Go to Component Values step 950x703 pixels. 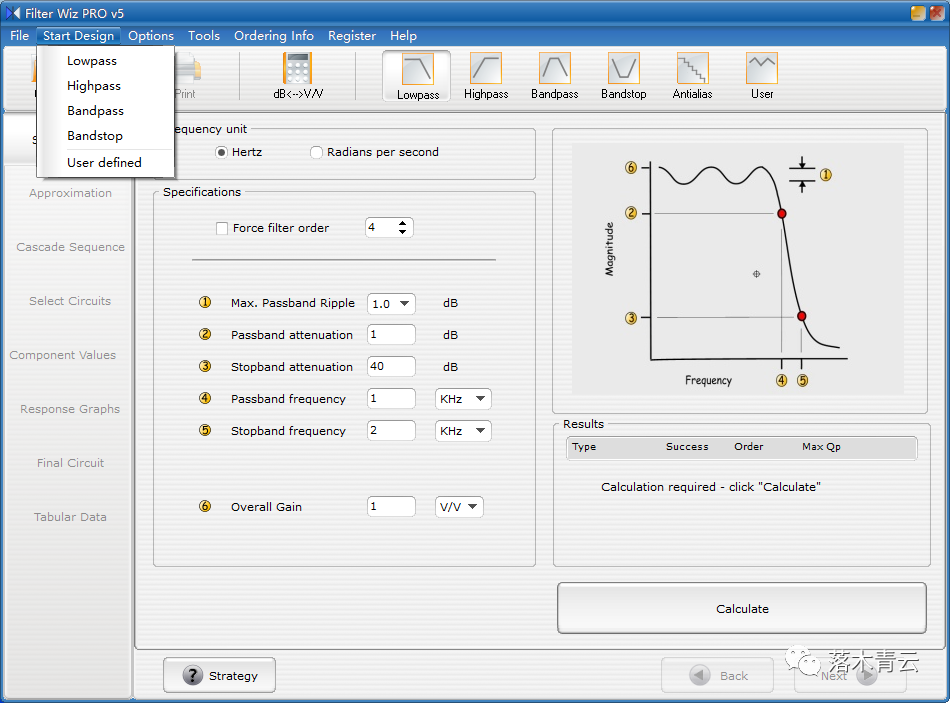click(63, 355)
